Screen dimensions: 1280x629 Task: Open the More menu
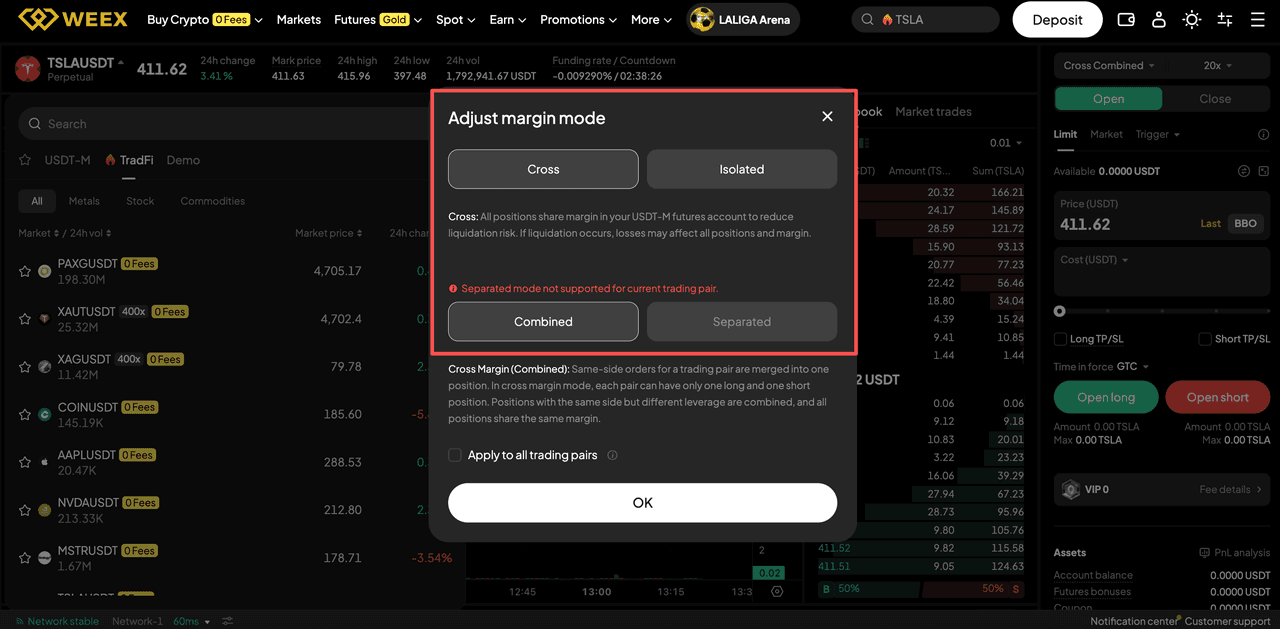click(x=652, y=19)
